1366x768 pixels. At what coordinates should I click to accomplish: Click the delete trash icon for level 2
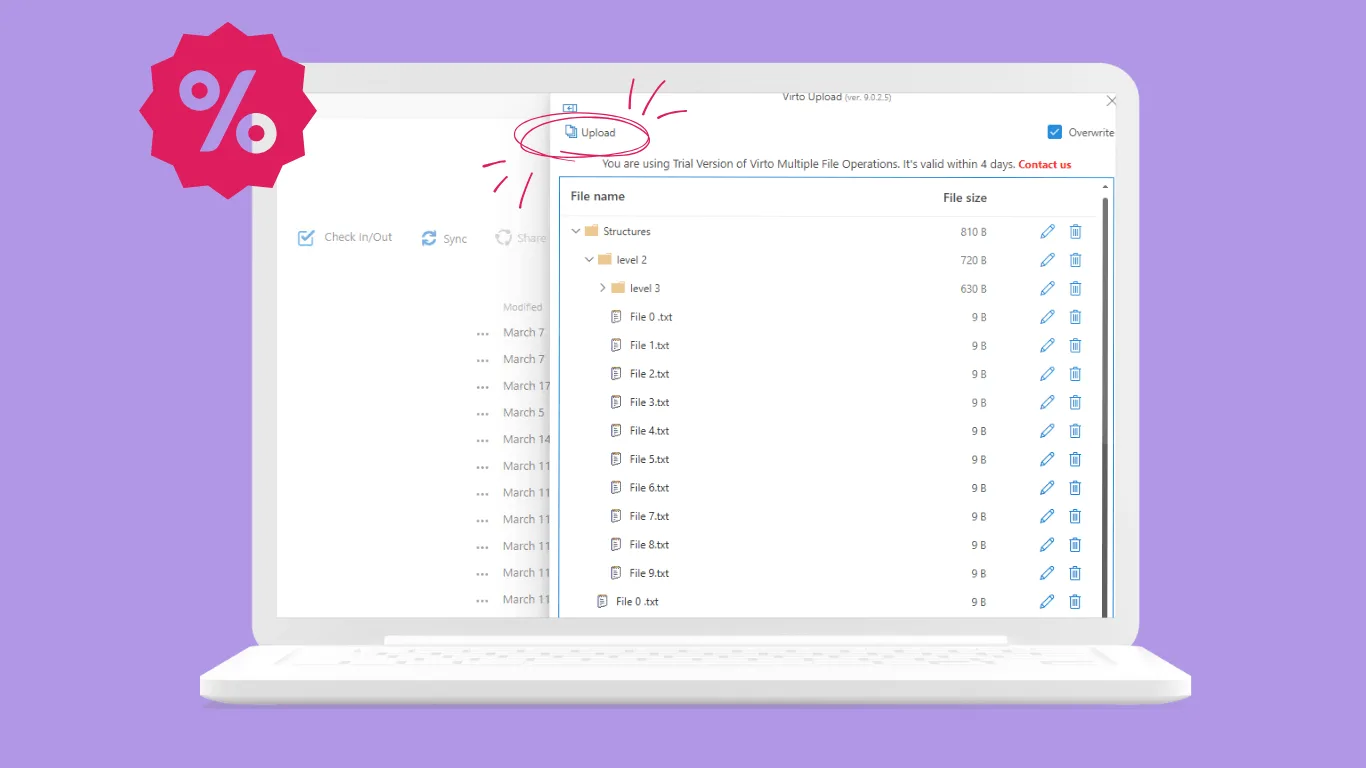(x=1075, y=259)
